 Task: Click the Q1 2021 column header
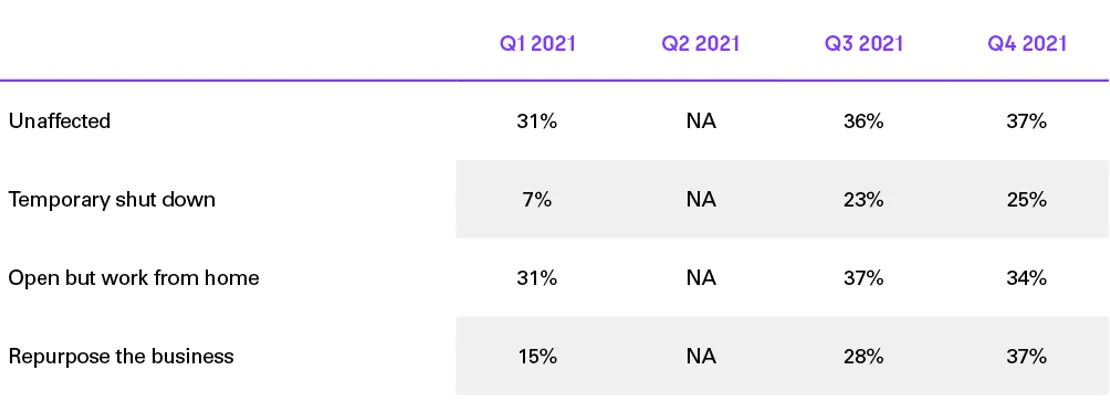[x=537, y=44]
